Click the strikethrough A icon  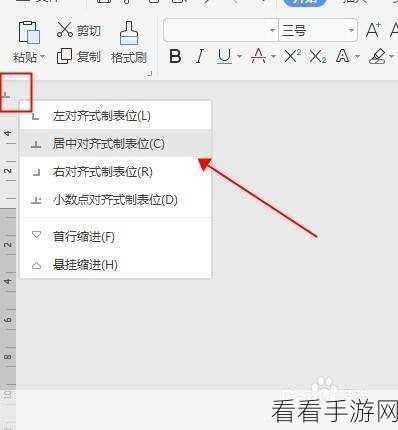point(259,56)
